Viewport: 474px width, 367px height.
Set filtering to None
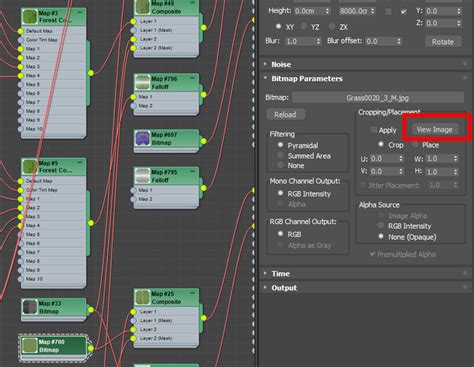(x=280, y=165)
